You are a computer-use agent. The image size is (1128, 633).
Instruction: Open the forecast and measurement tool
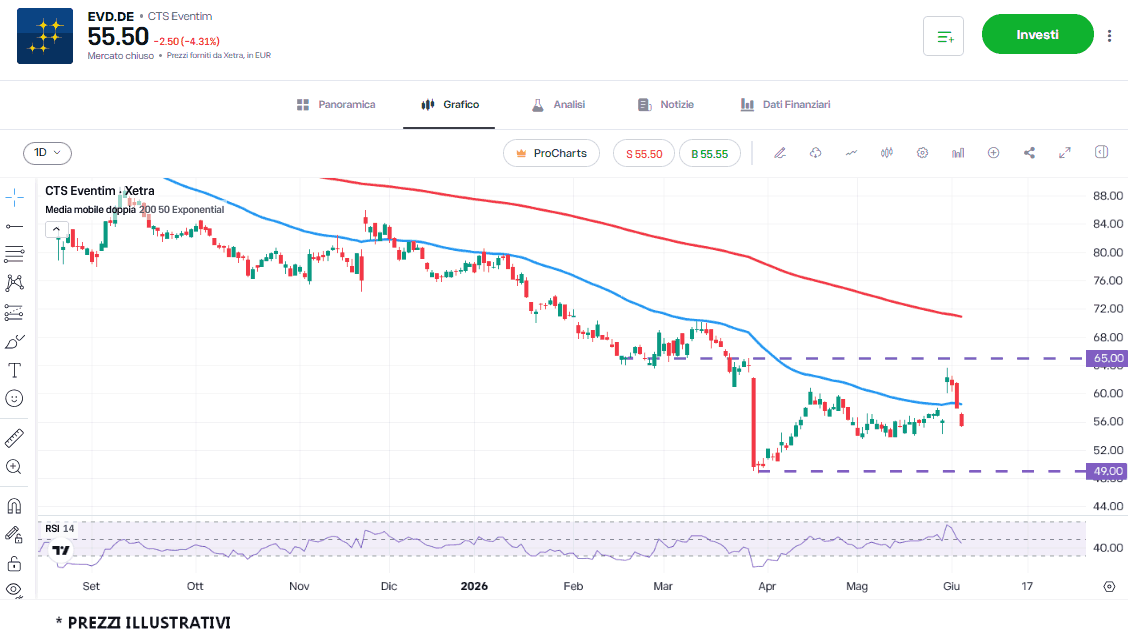(14, 312)
